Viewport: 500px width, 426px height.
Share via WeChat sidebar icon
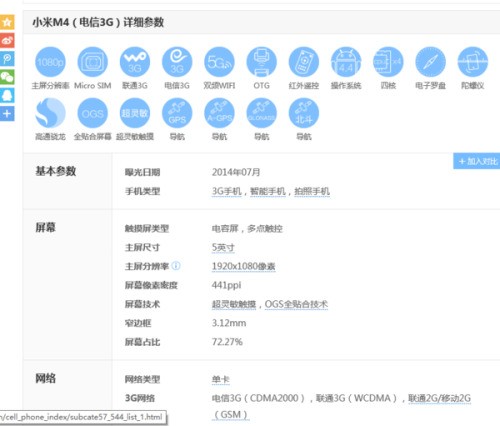coord(7,77)
